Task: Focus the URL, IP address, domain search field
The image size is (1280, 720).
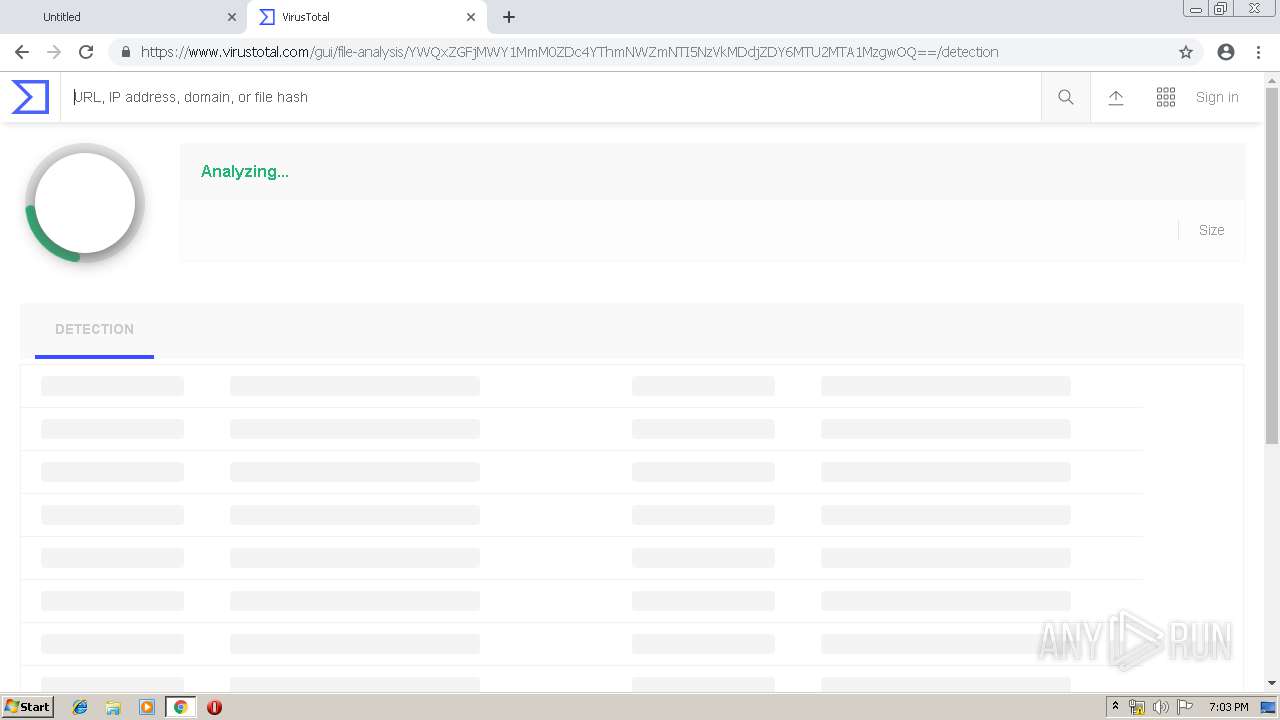Action: pyautogui.click(x=550, y=97)
